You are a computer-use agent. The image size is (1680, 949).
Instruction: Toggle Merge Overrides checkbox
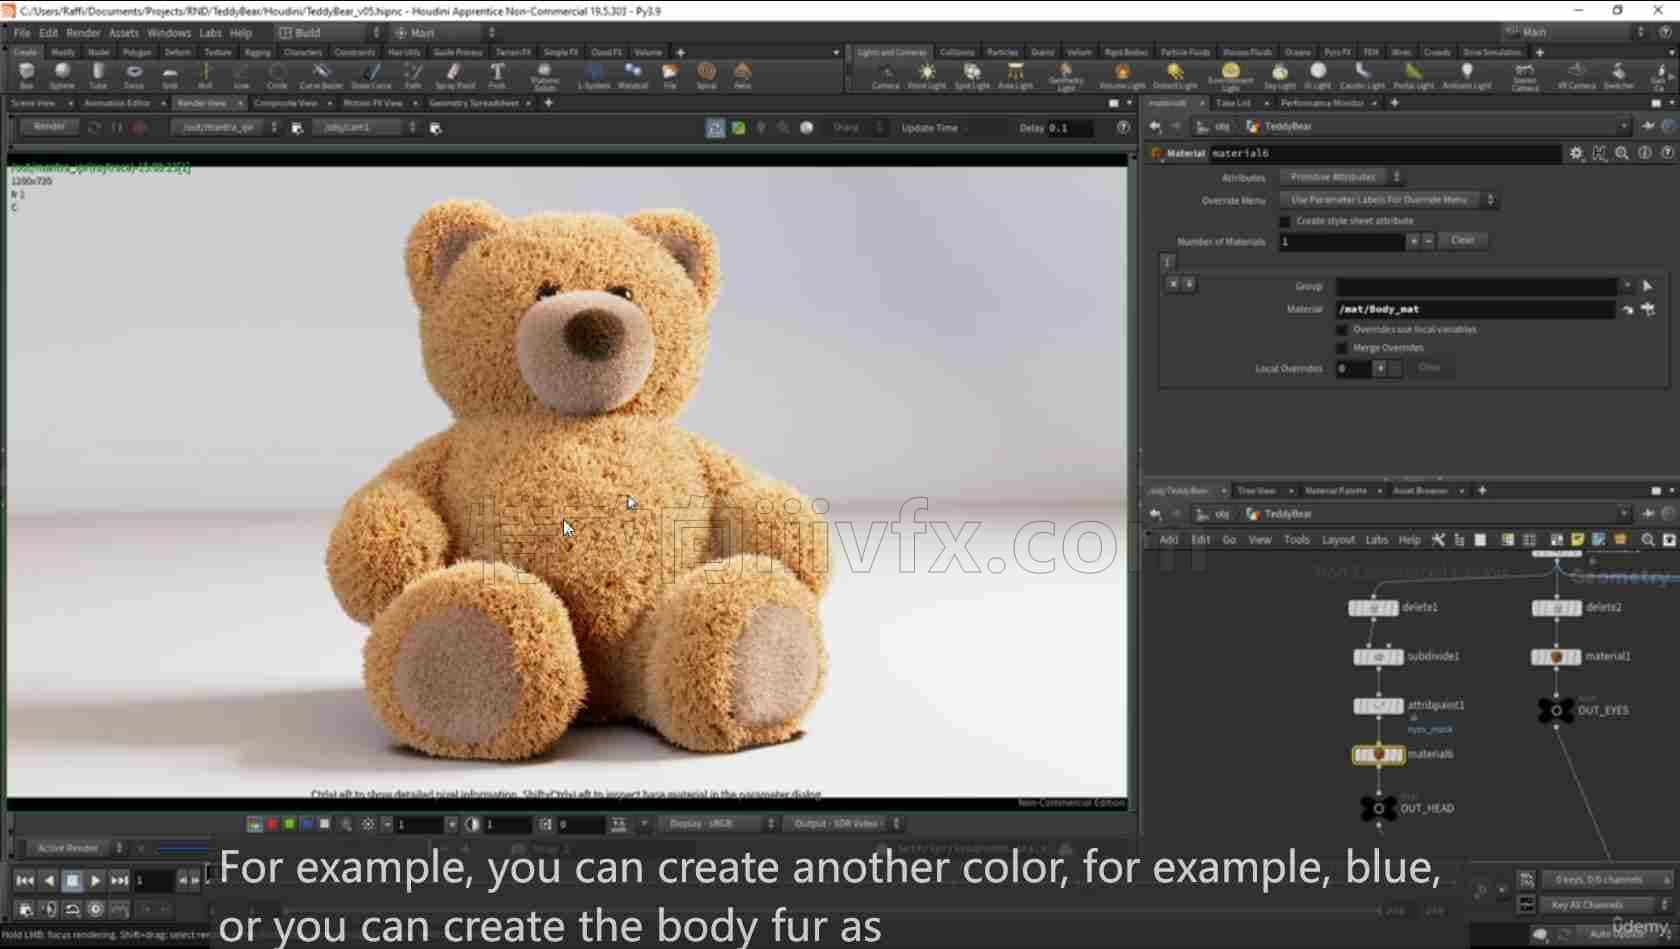(x=1342, y=348)
